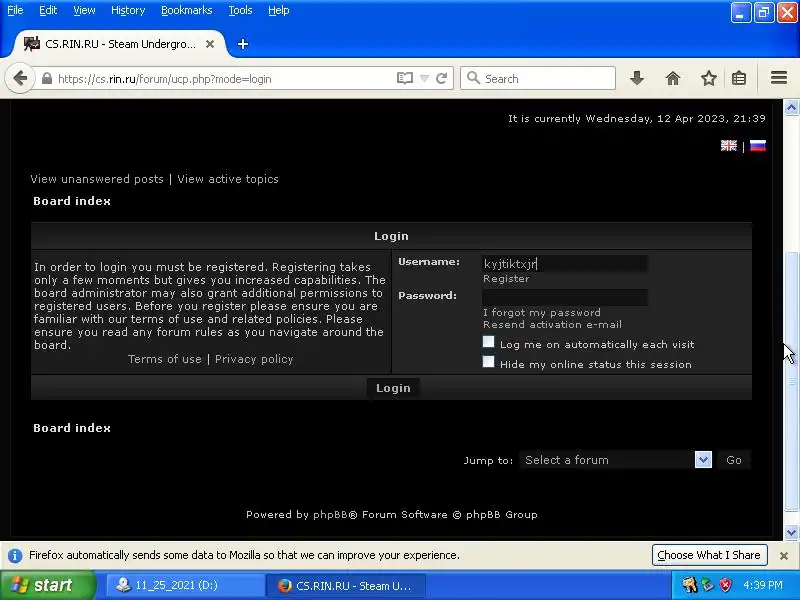The width and height of the screenshot is (800, 600).
Task: Open the History menu
Action: [x=128, y=10]
